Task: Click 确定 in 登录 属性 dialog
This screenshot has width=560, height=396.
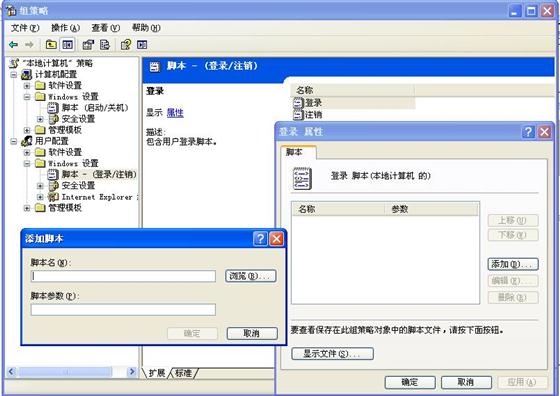Action: click(x=410, y=382)
